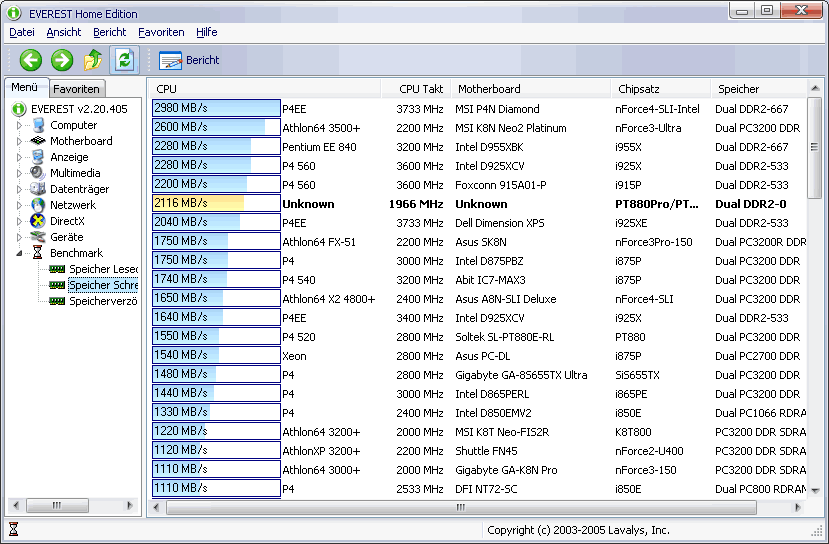Image resolution: width=829 pixels, height=544 pixels.
Task: Click the Computer tree icon
Action: (38, 125)
